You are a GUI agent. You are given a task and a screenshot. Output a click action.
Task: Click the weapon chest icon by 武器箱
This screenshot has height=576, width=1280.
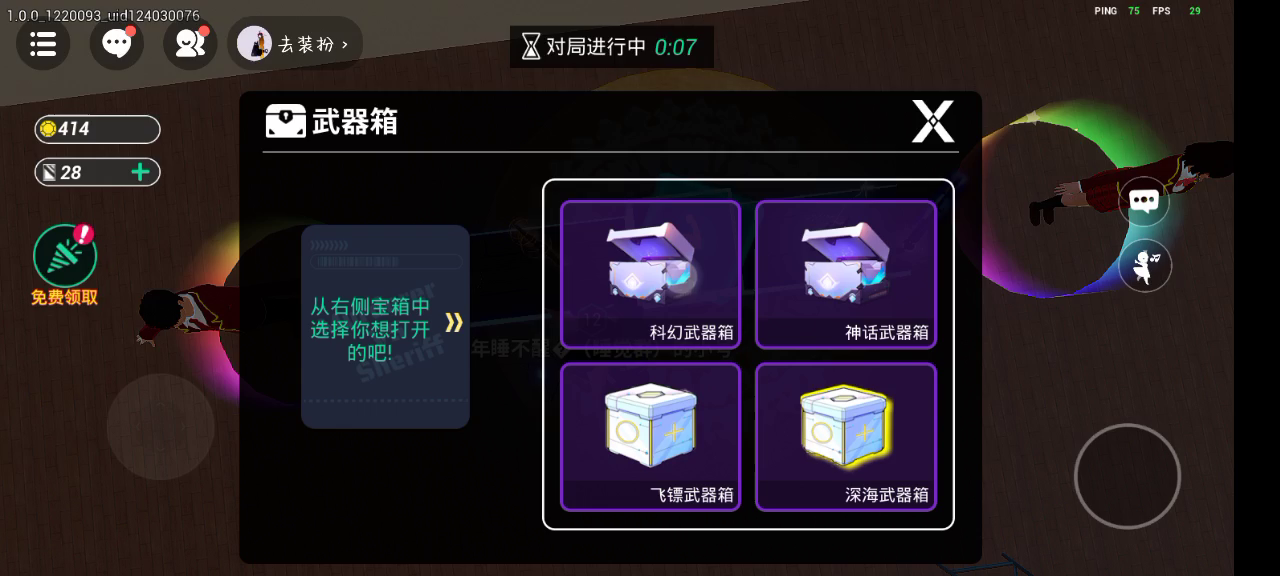(286, 121)
